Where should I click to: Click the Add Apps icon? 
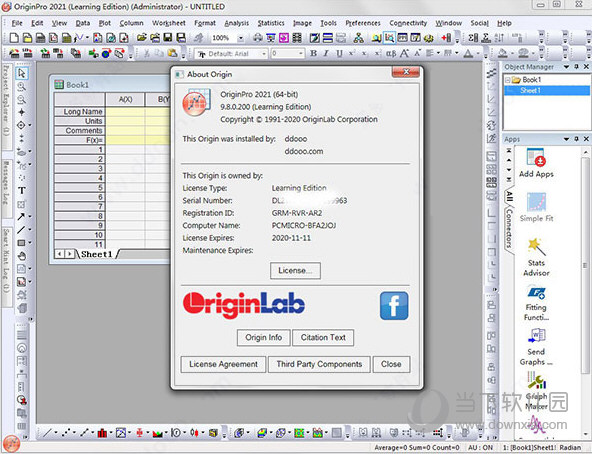coord(536,163)
